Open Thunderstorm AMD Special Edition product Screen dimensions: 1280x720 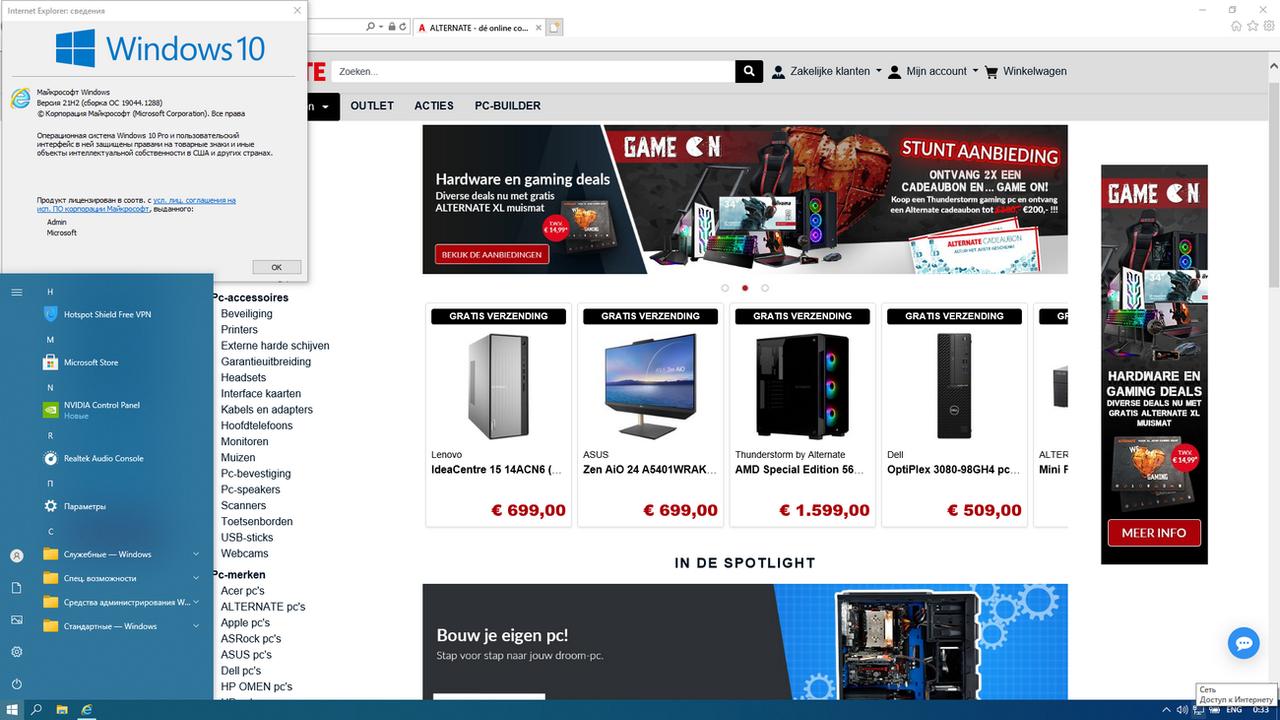802,386
